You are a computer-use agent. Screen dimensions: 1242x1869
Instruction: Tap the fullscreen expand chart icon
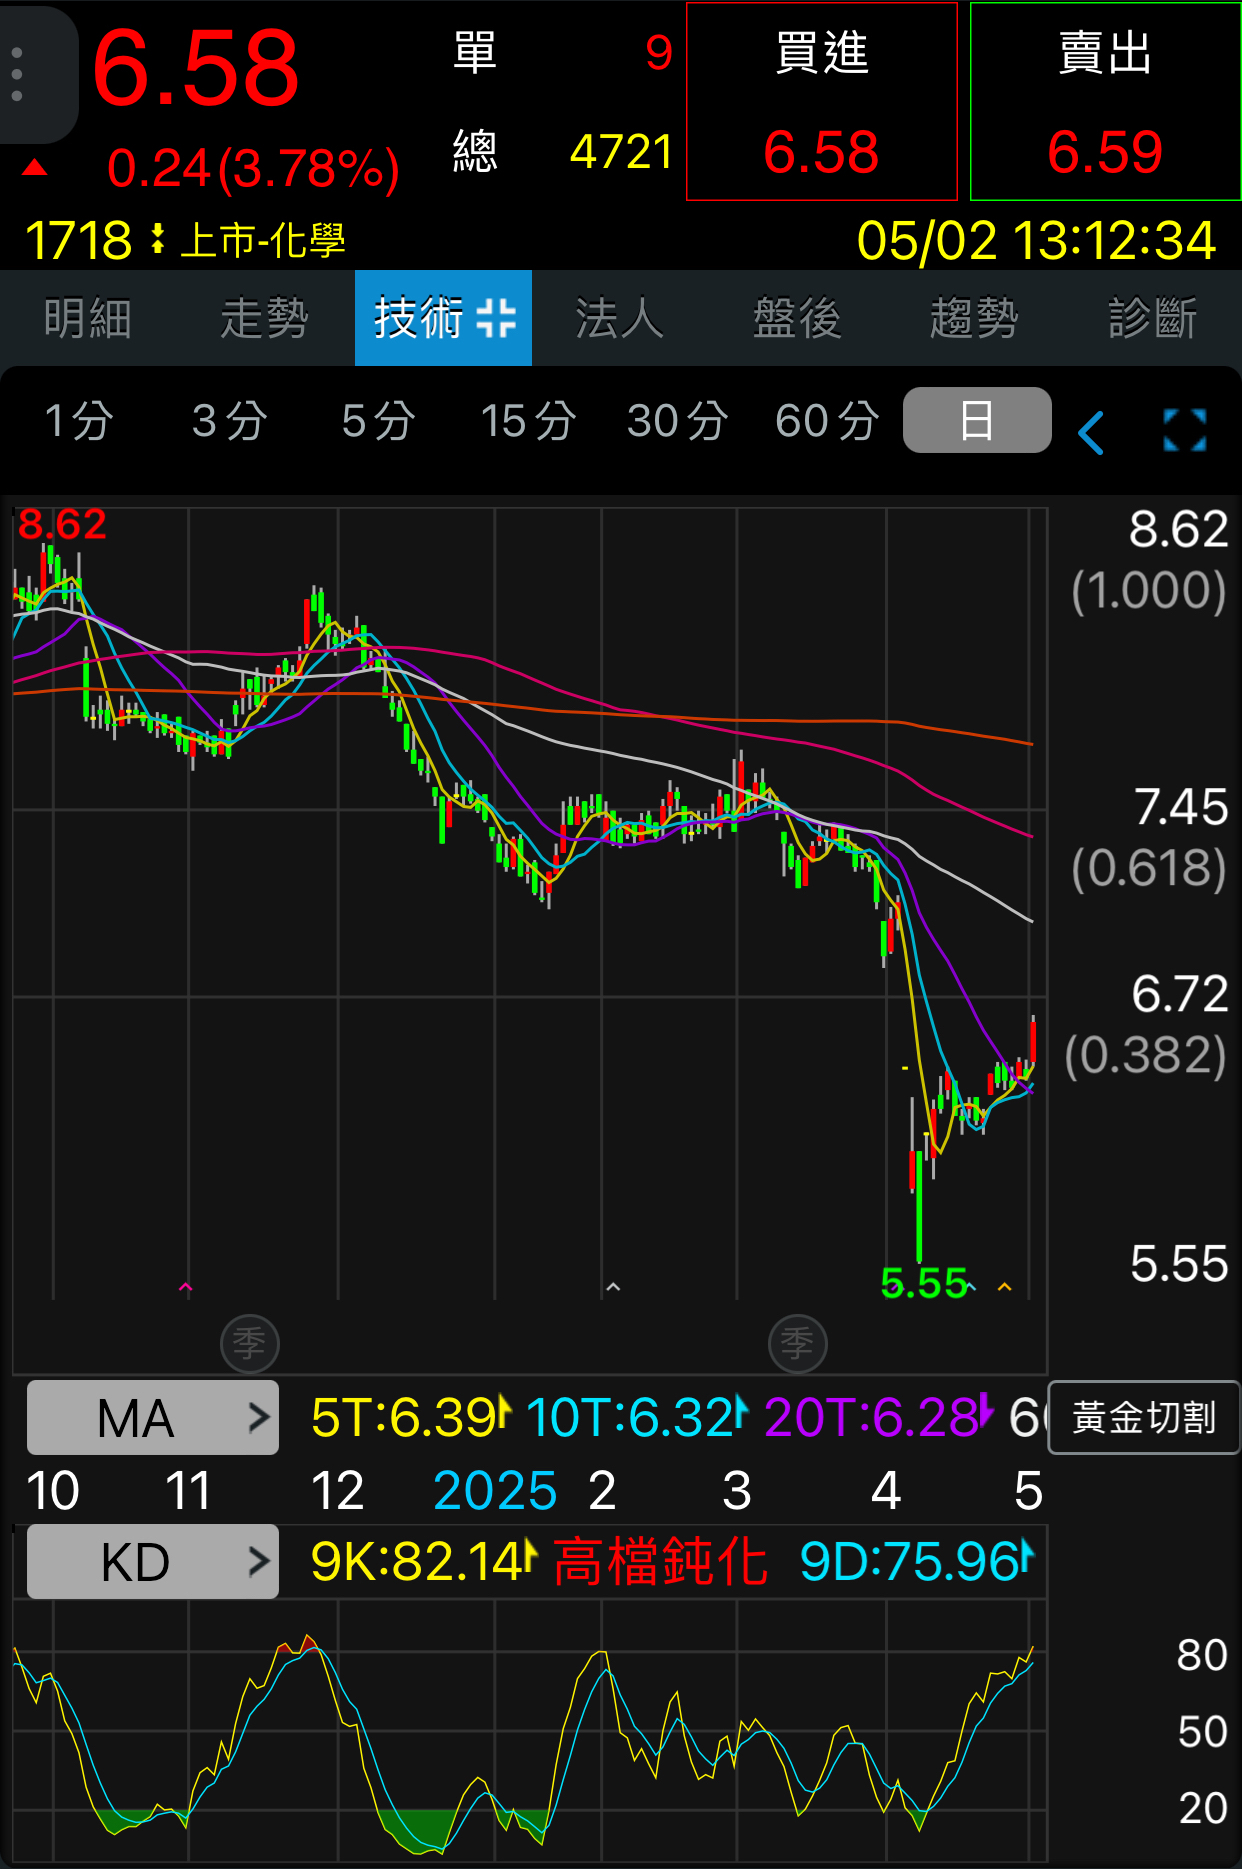[1185, 430]
